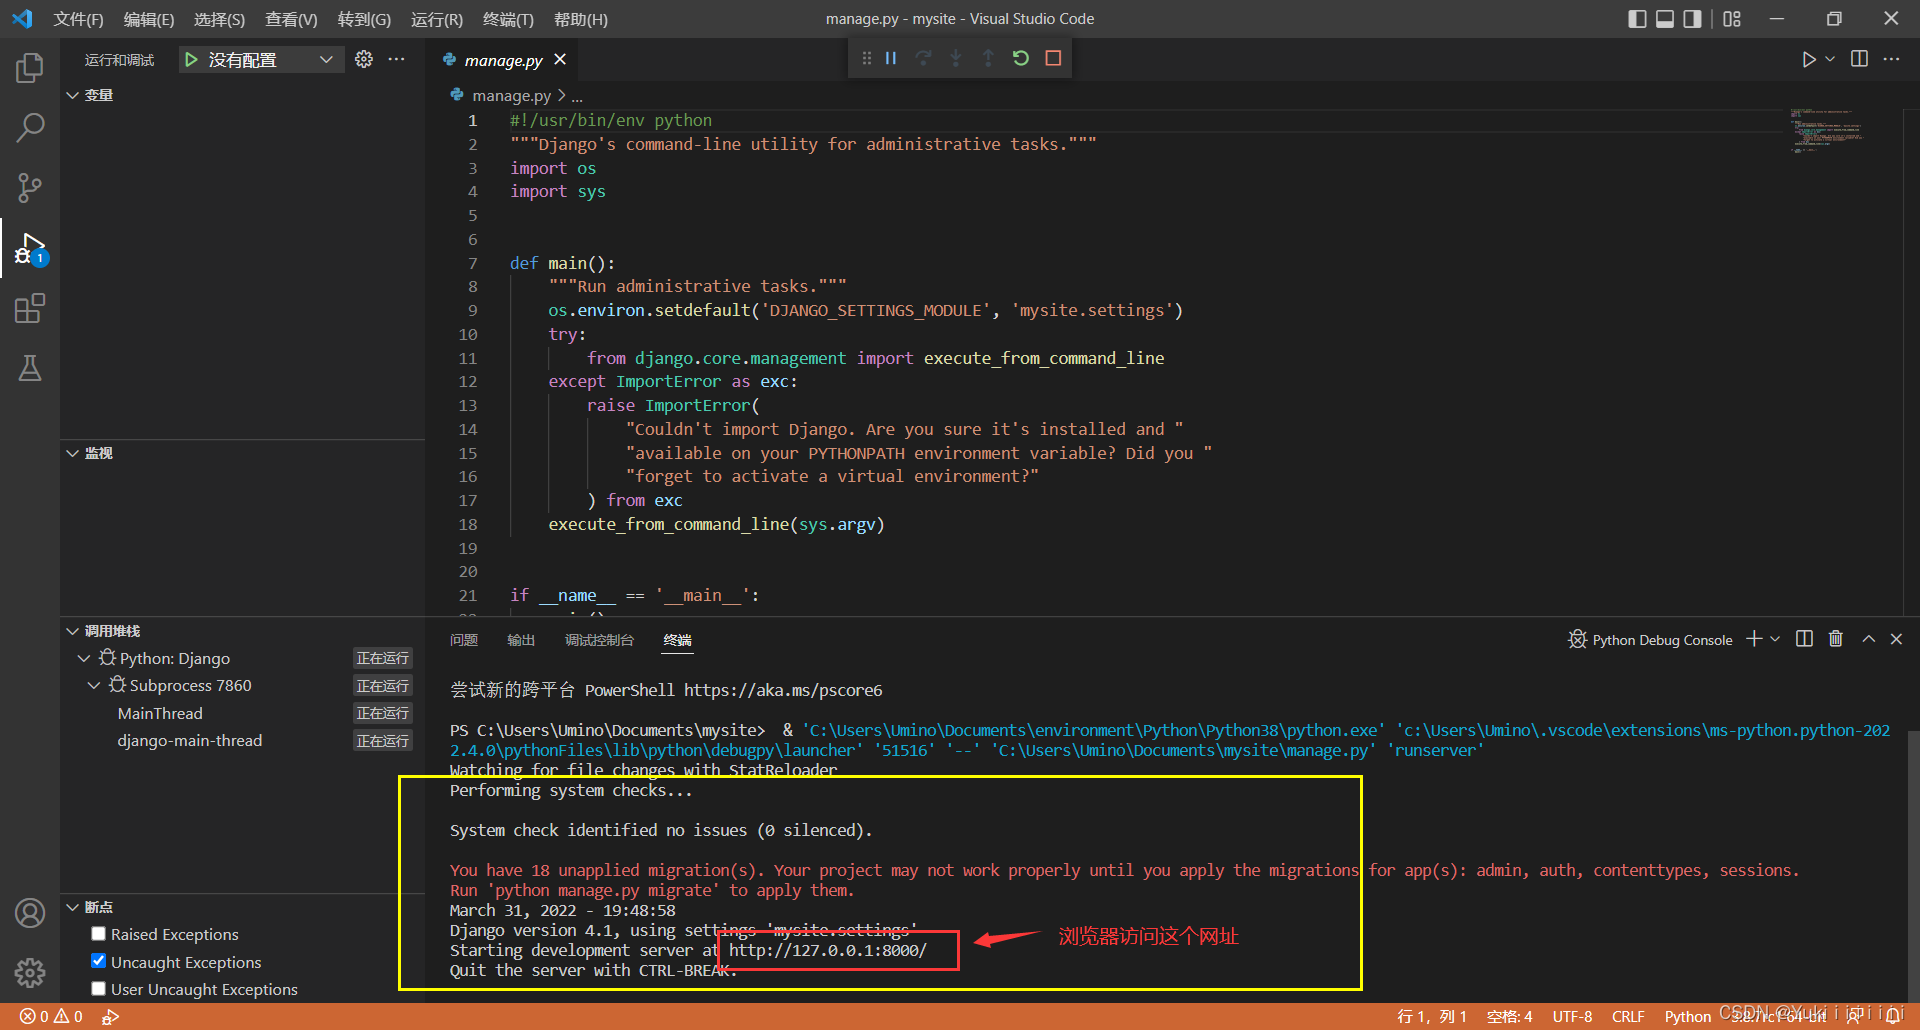Add a new terminal with plus icon
Image resolution: width=1920 pixels, height=1030 pixels.
pos(1754,639)
